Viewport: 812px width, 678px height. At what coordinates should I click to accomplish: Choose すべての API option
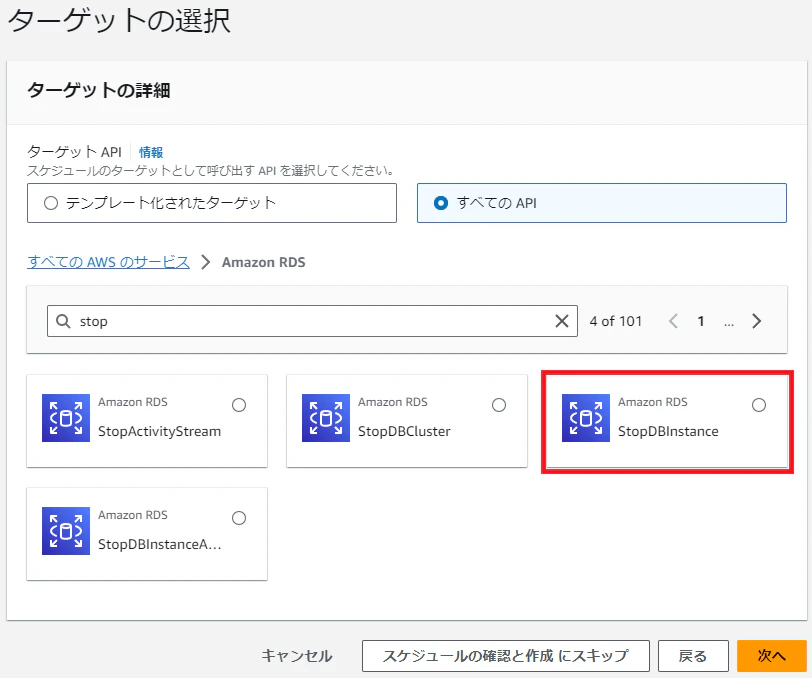(602, 203)
